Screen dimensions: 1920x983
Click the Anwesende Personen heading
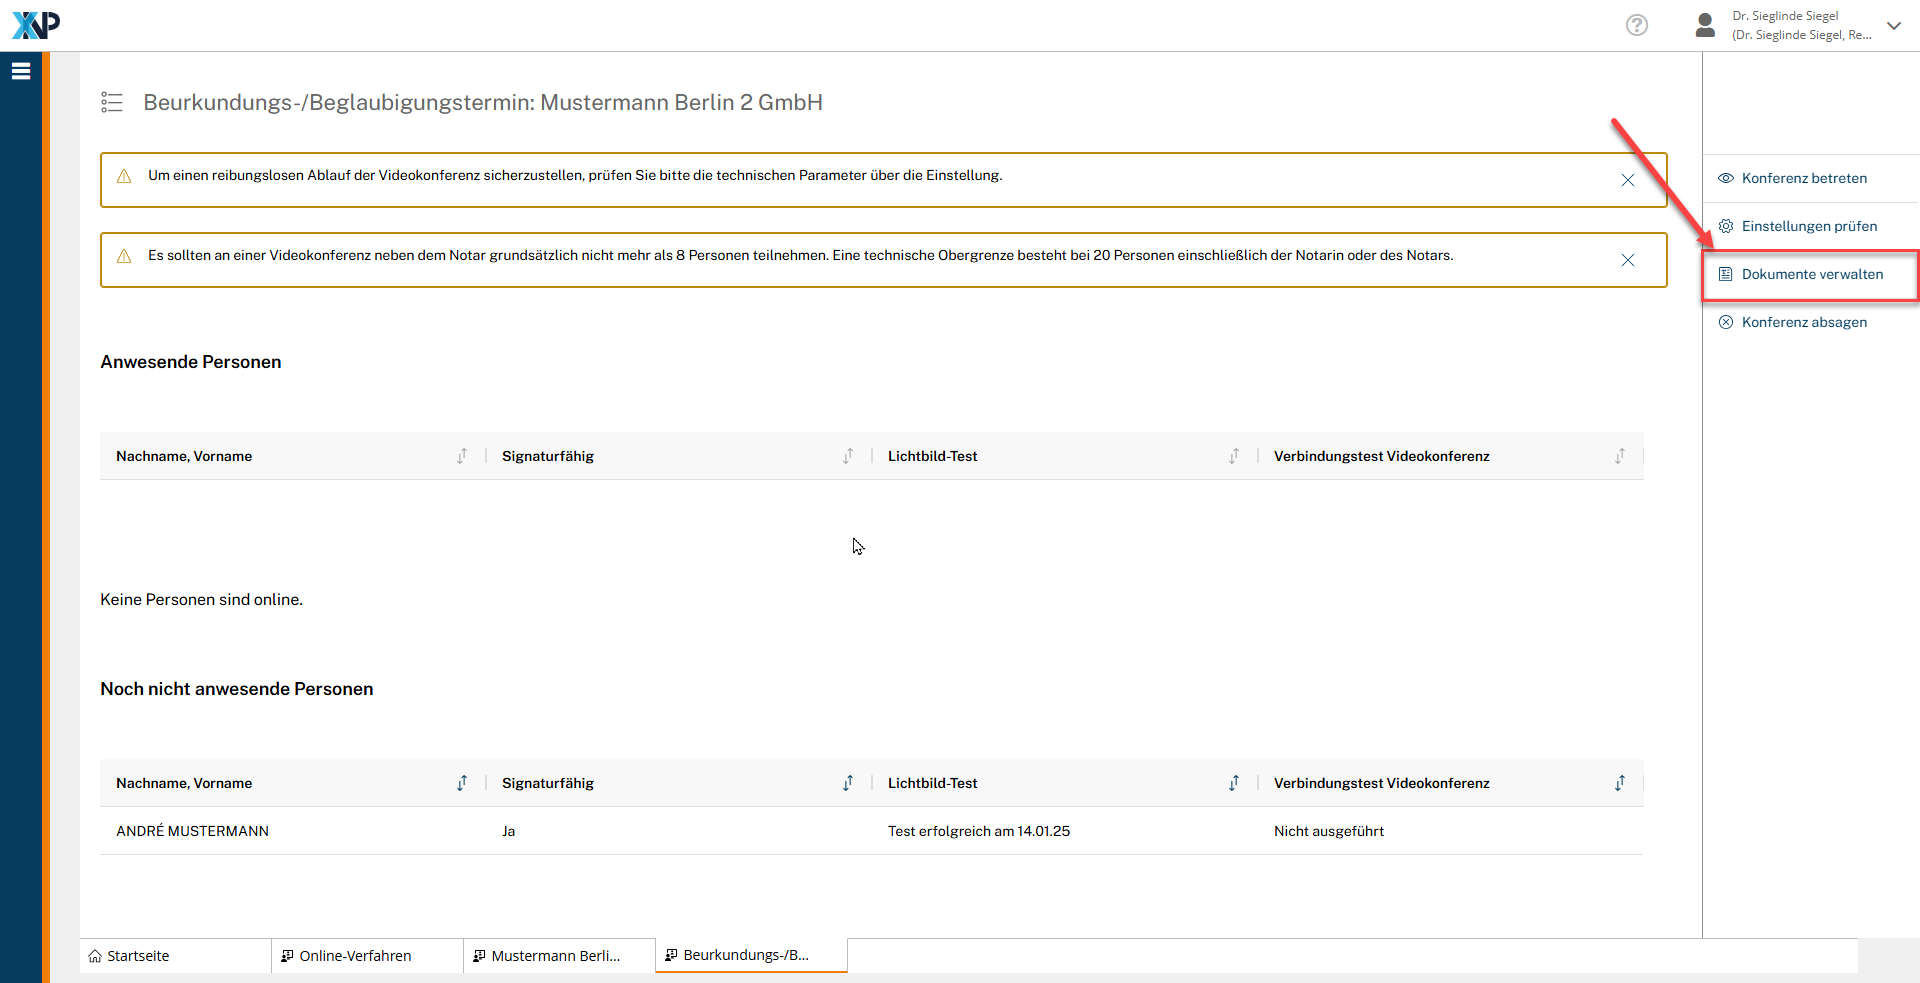pos(191,362)
